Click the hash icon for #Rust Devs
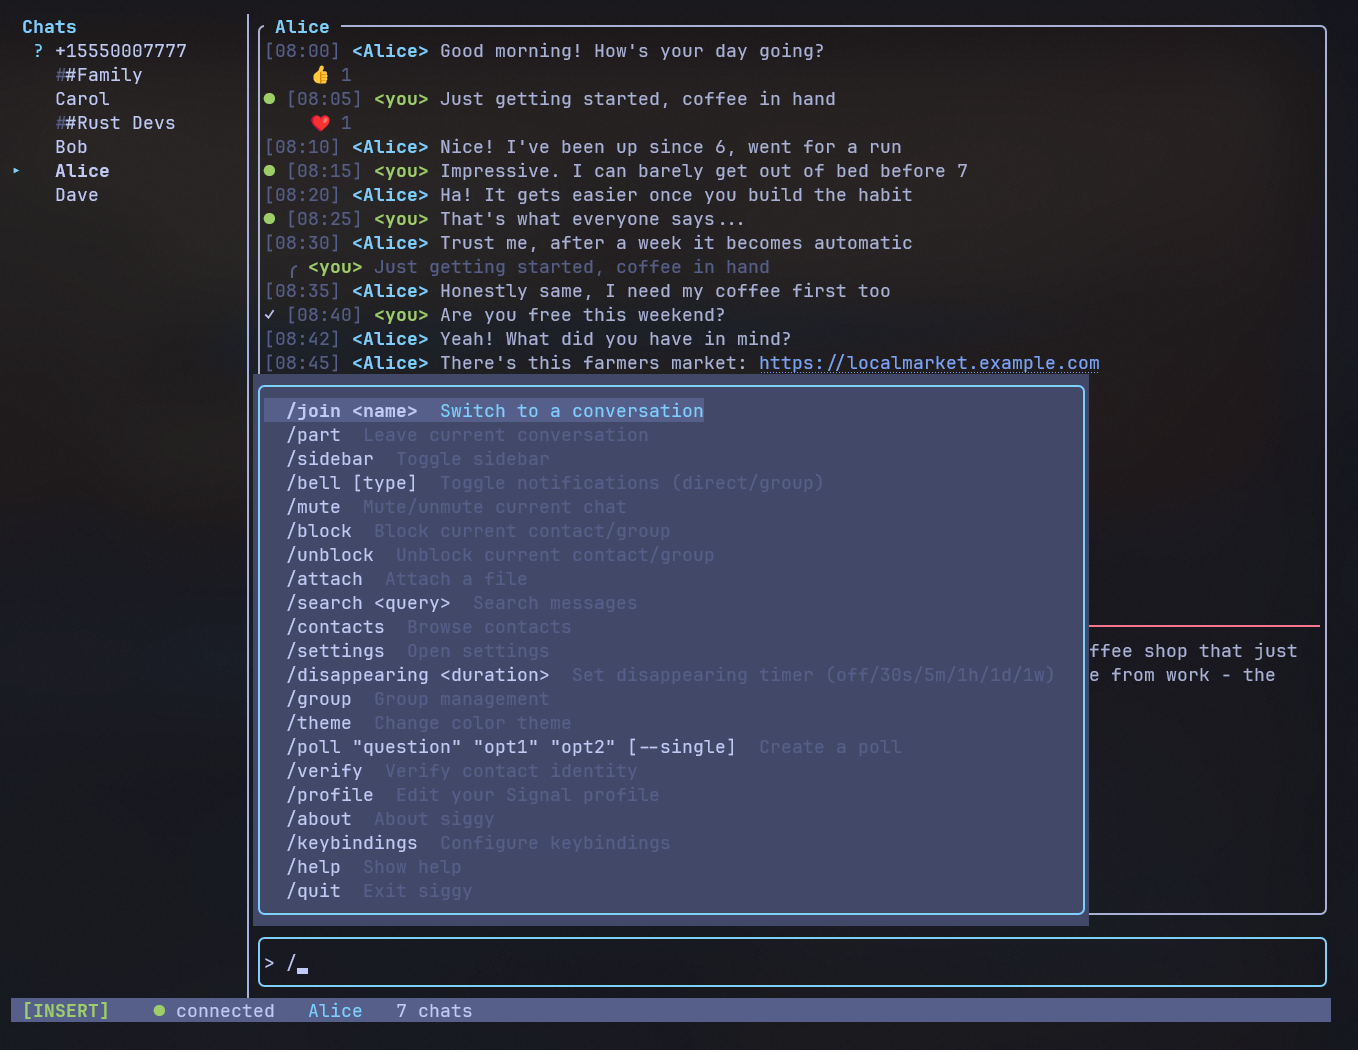Image resolution: width=1358 pixels, height=1050 pixels. tap(62, 122)
